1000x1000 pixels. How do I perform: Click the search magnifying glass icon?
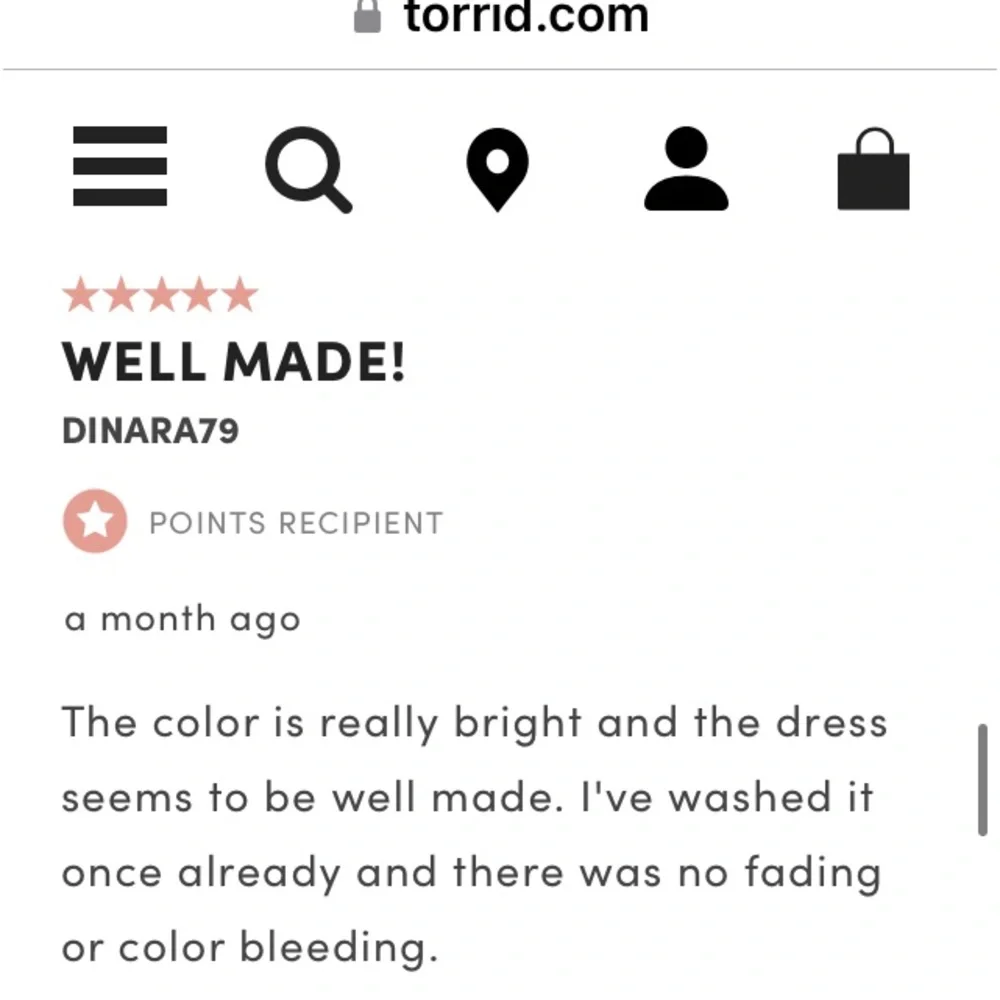coord(309,170)
